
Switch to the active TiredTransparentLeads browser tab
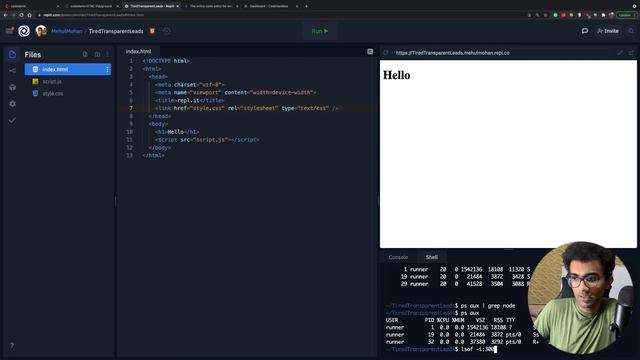[152, 6]
